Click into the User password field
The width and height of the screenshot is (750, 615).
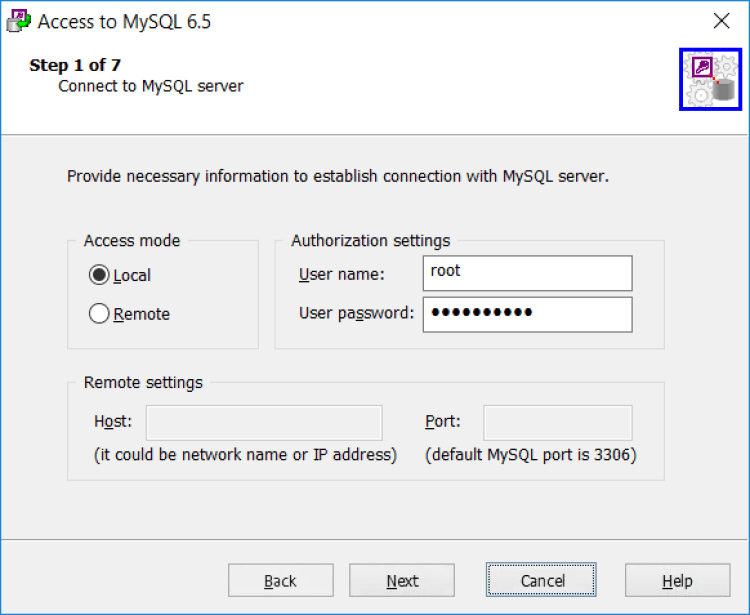(x=527, y=313)
